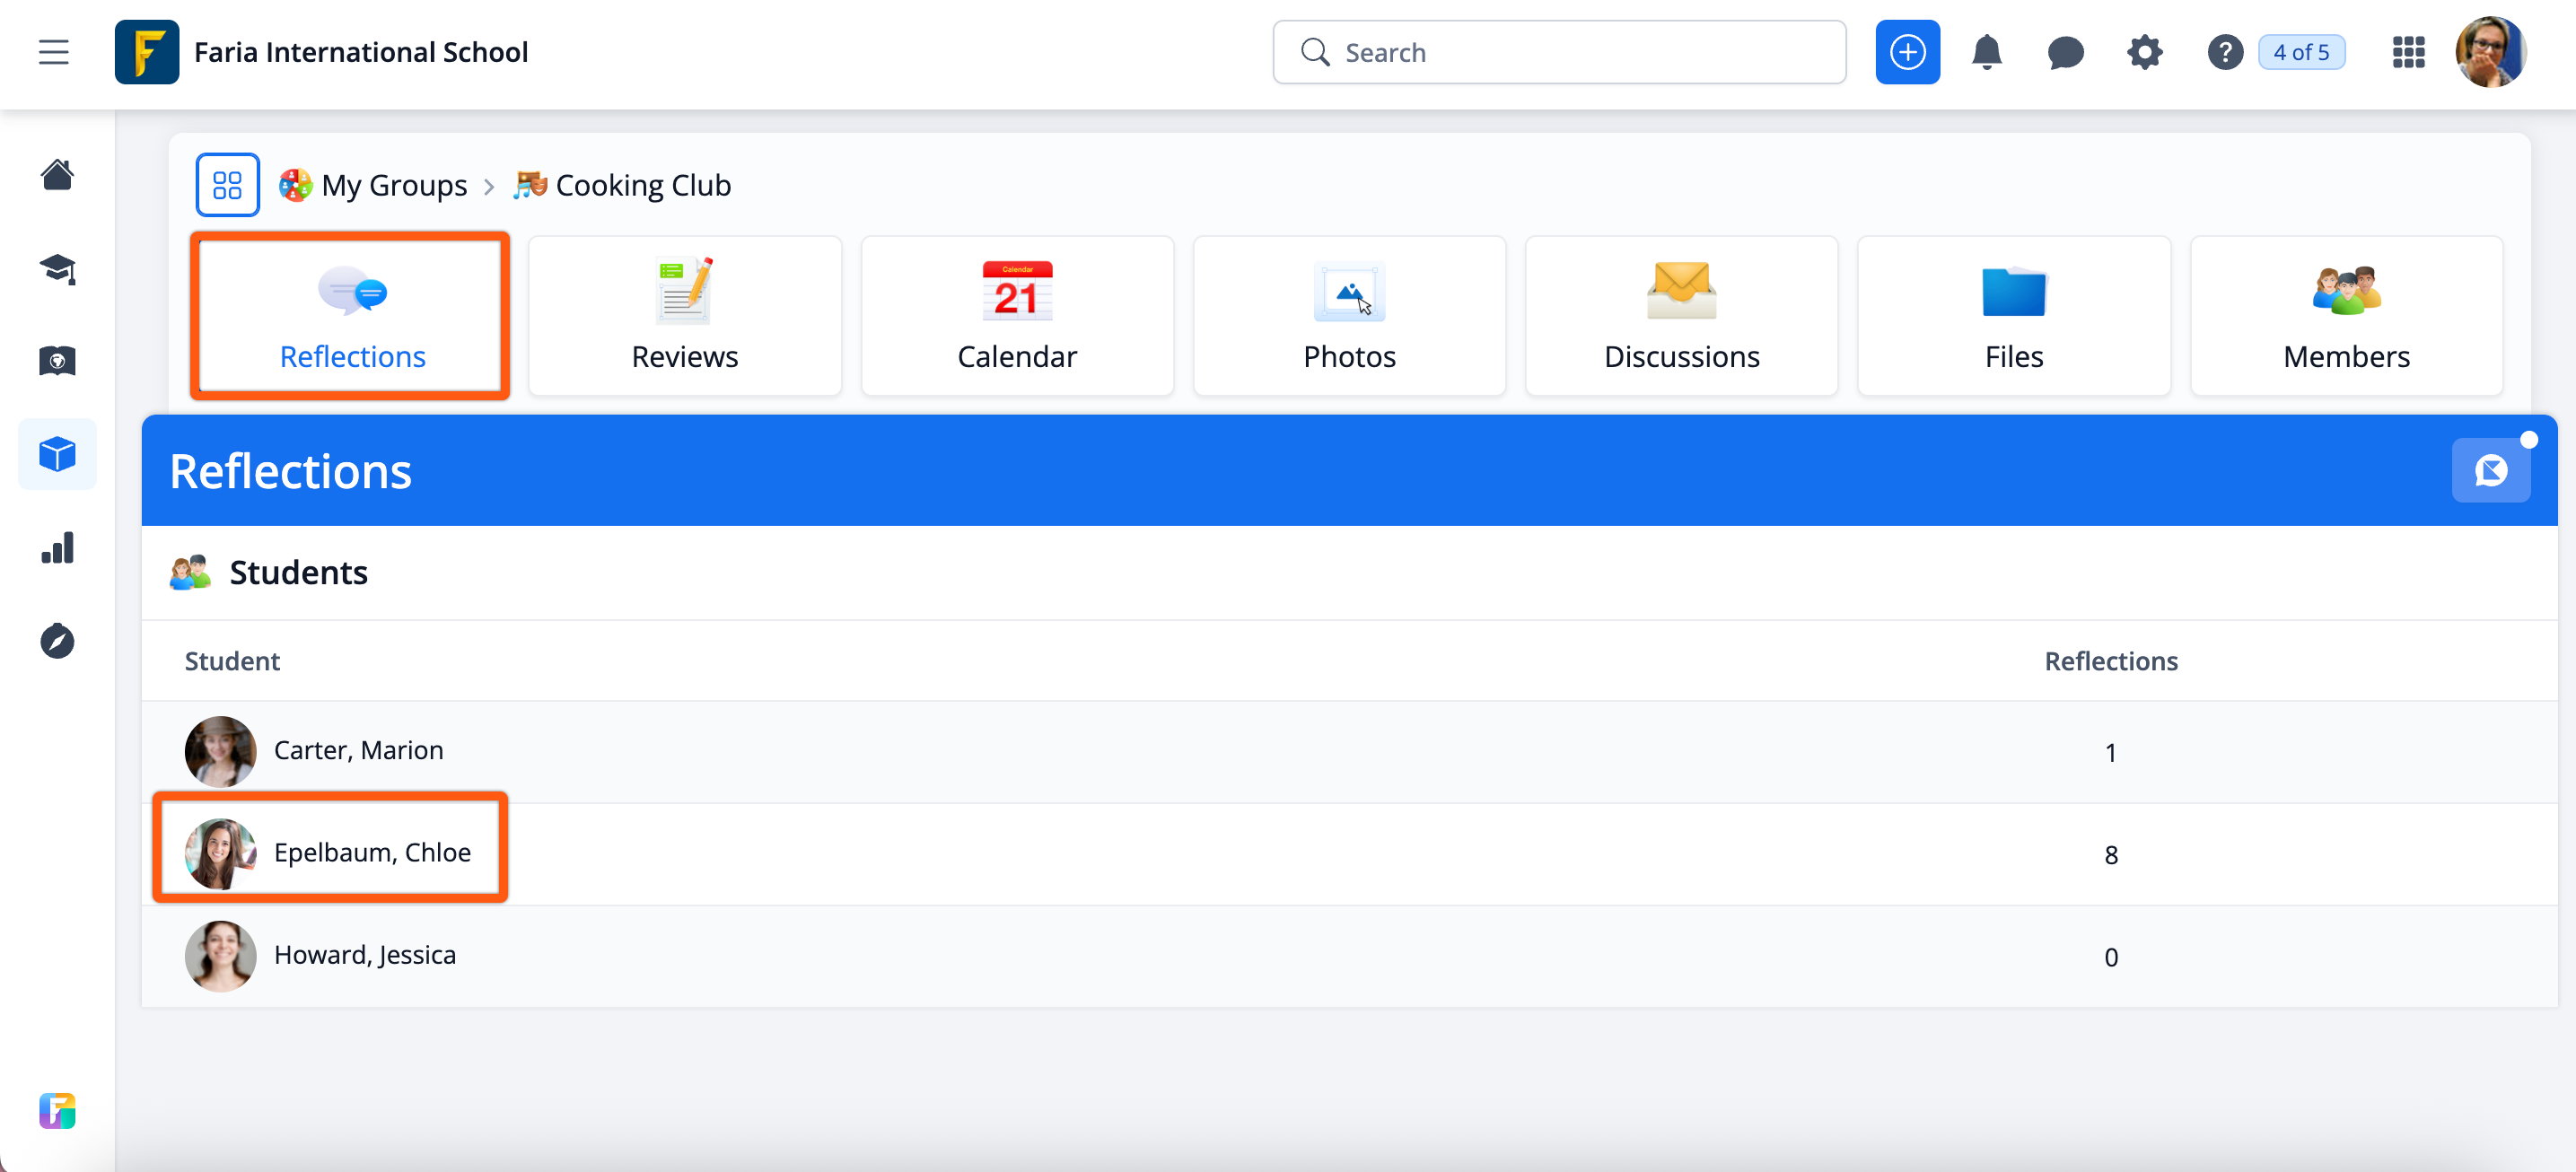Open the user profile avatar menu
The width and height of the screenshot is (2576, 1172).
2489,52
